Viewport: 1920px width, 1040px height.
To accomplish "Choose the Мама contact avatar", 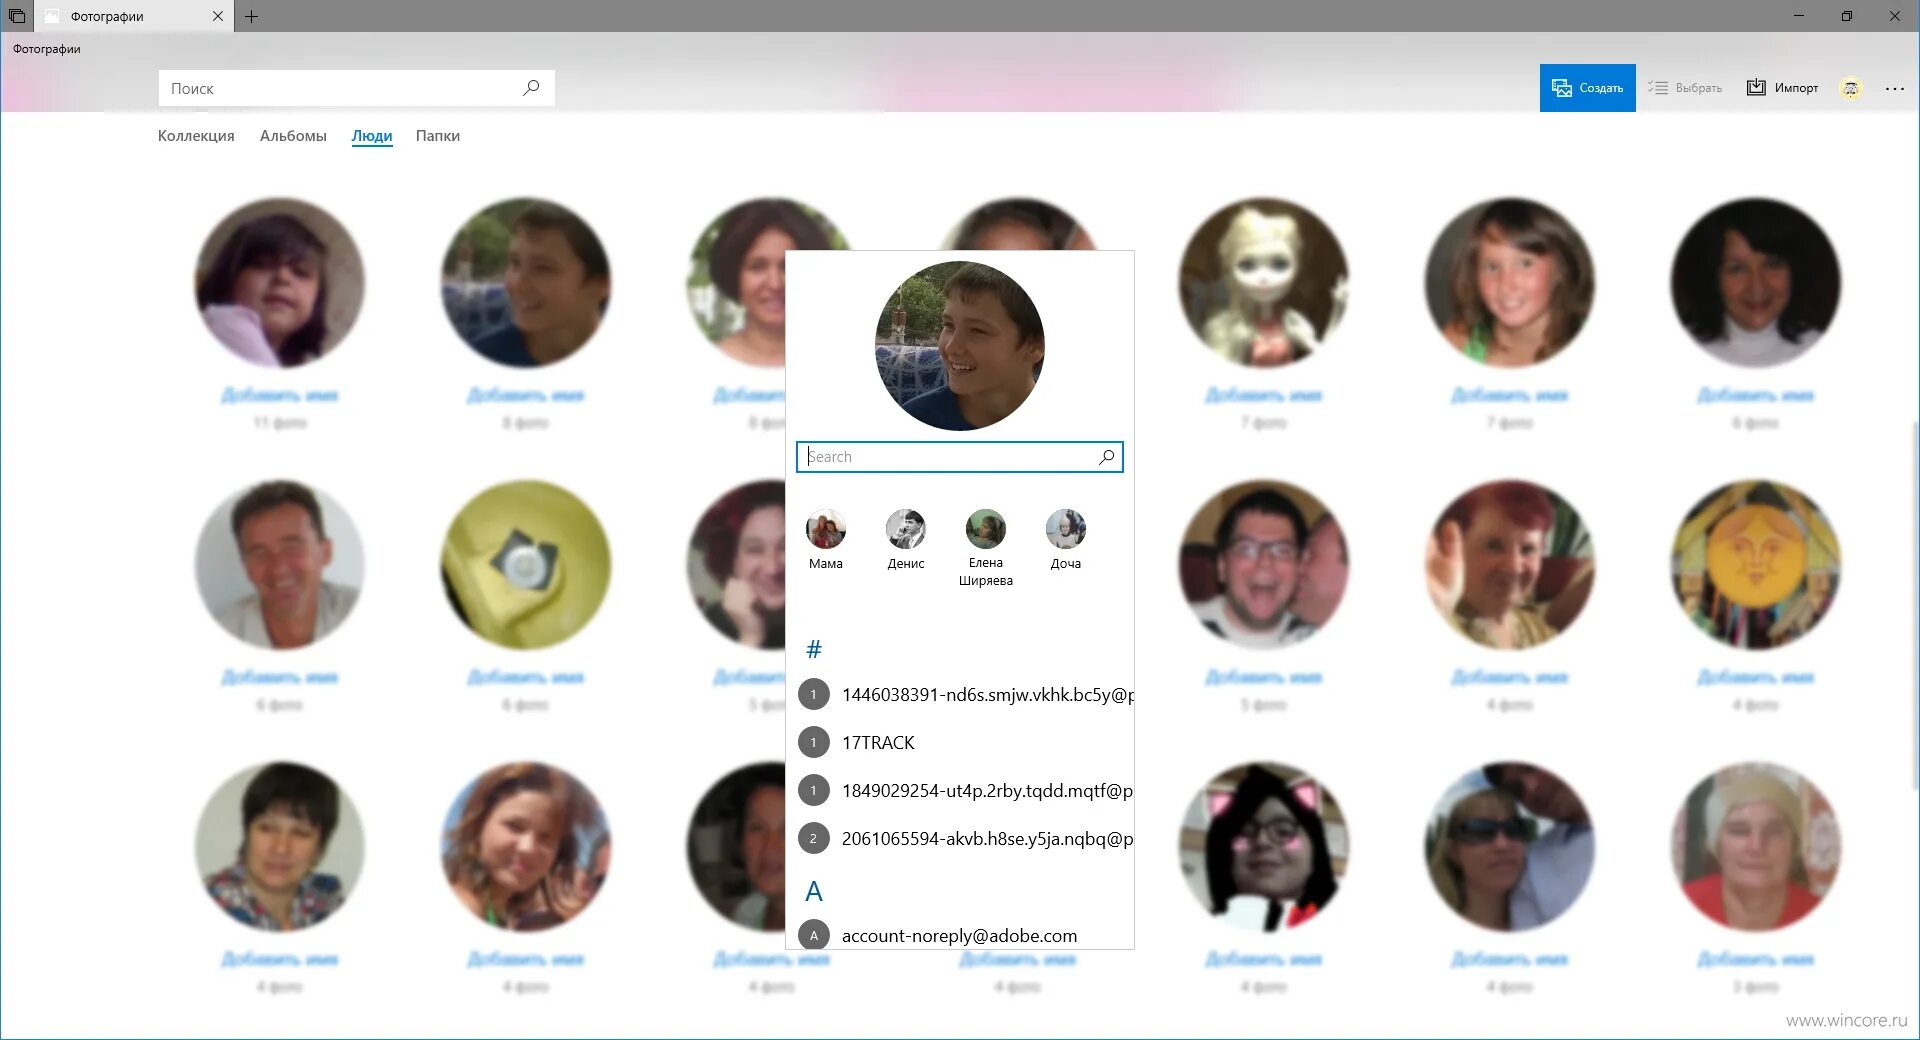I will click(826, 529).
